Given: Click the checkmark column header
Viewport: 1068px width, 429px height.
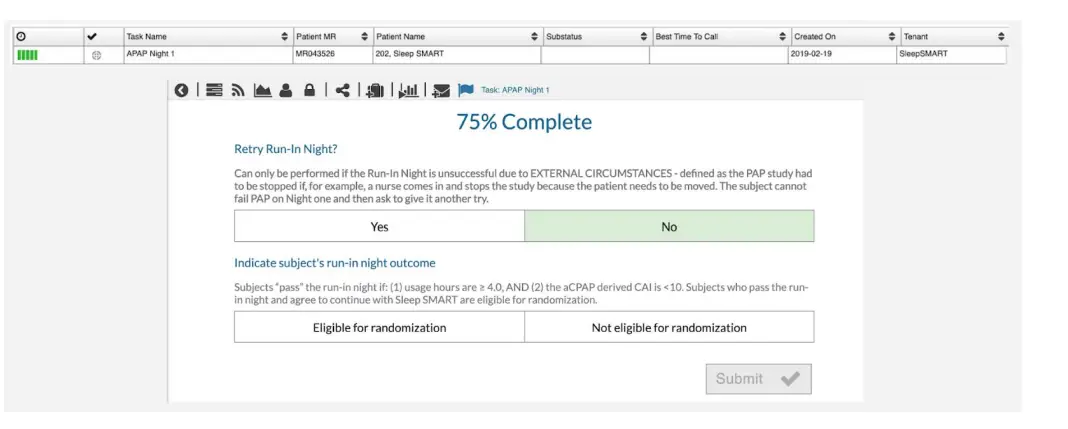Looking at the screenshot, I should (92, 37).
